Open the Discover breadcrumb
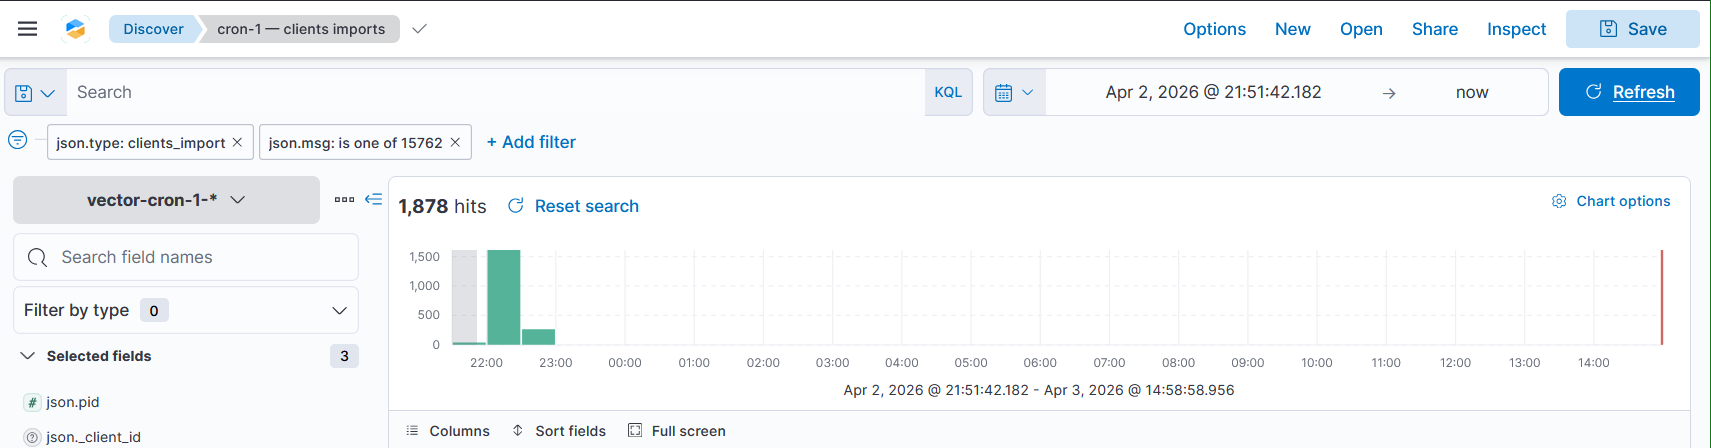The height and width of the screenshot is (448, 1711). click(153, 29)
